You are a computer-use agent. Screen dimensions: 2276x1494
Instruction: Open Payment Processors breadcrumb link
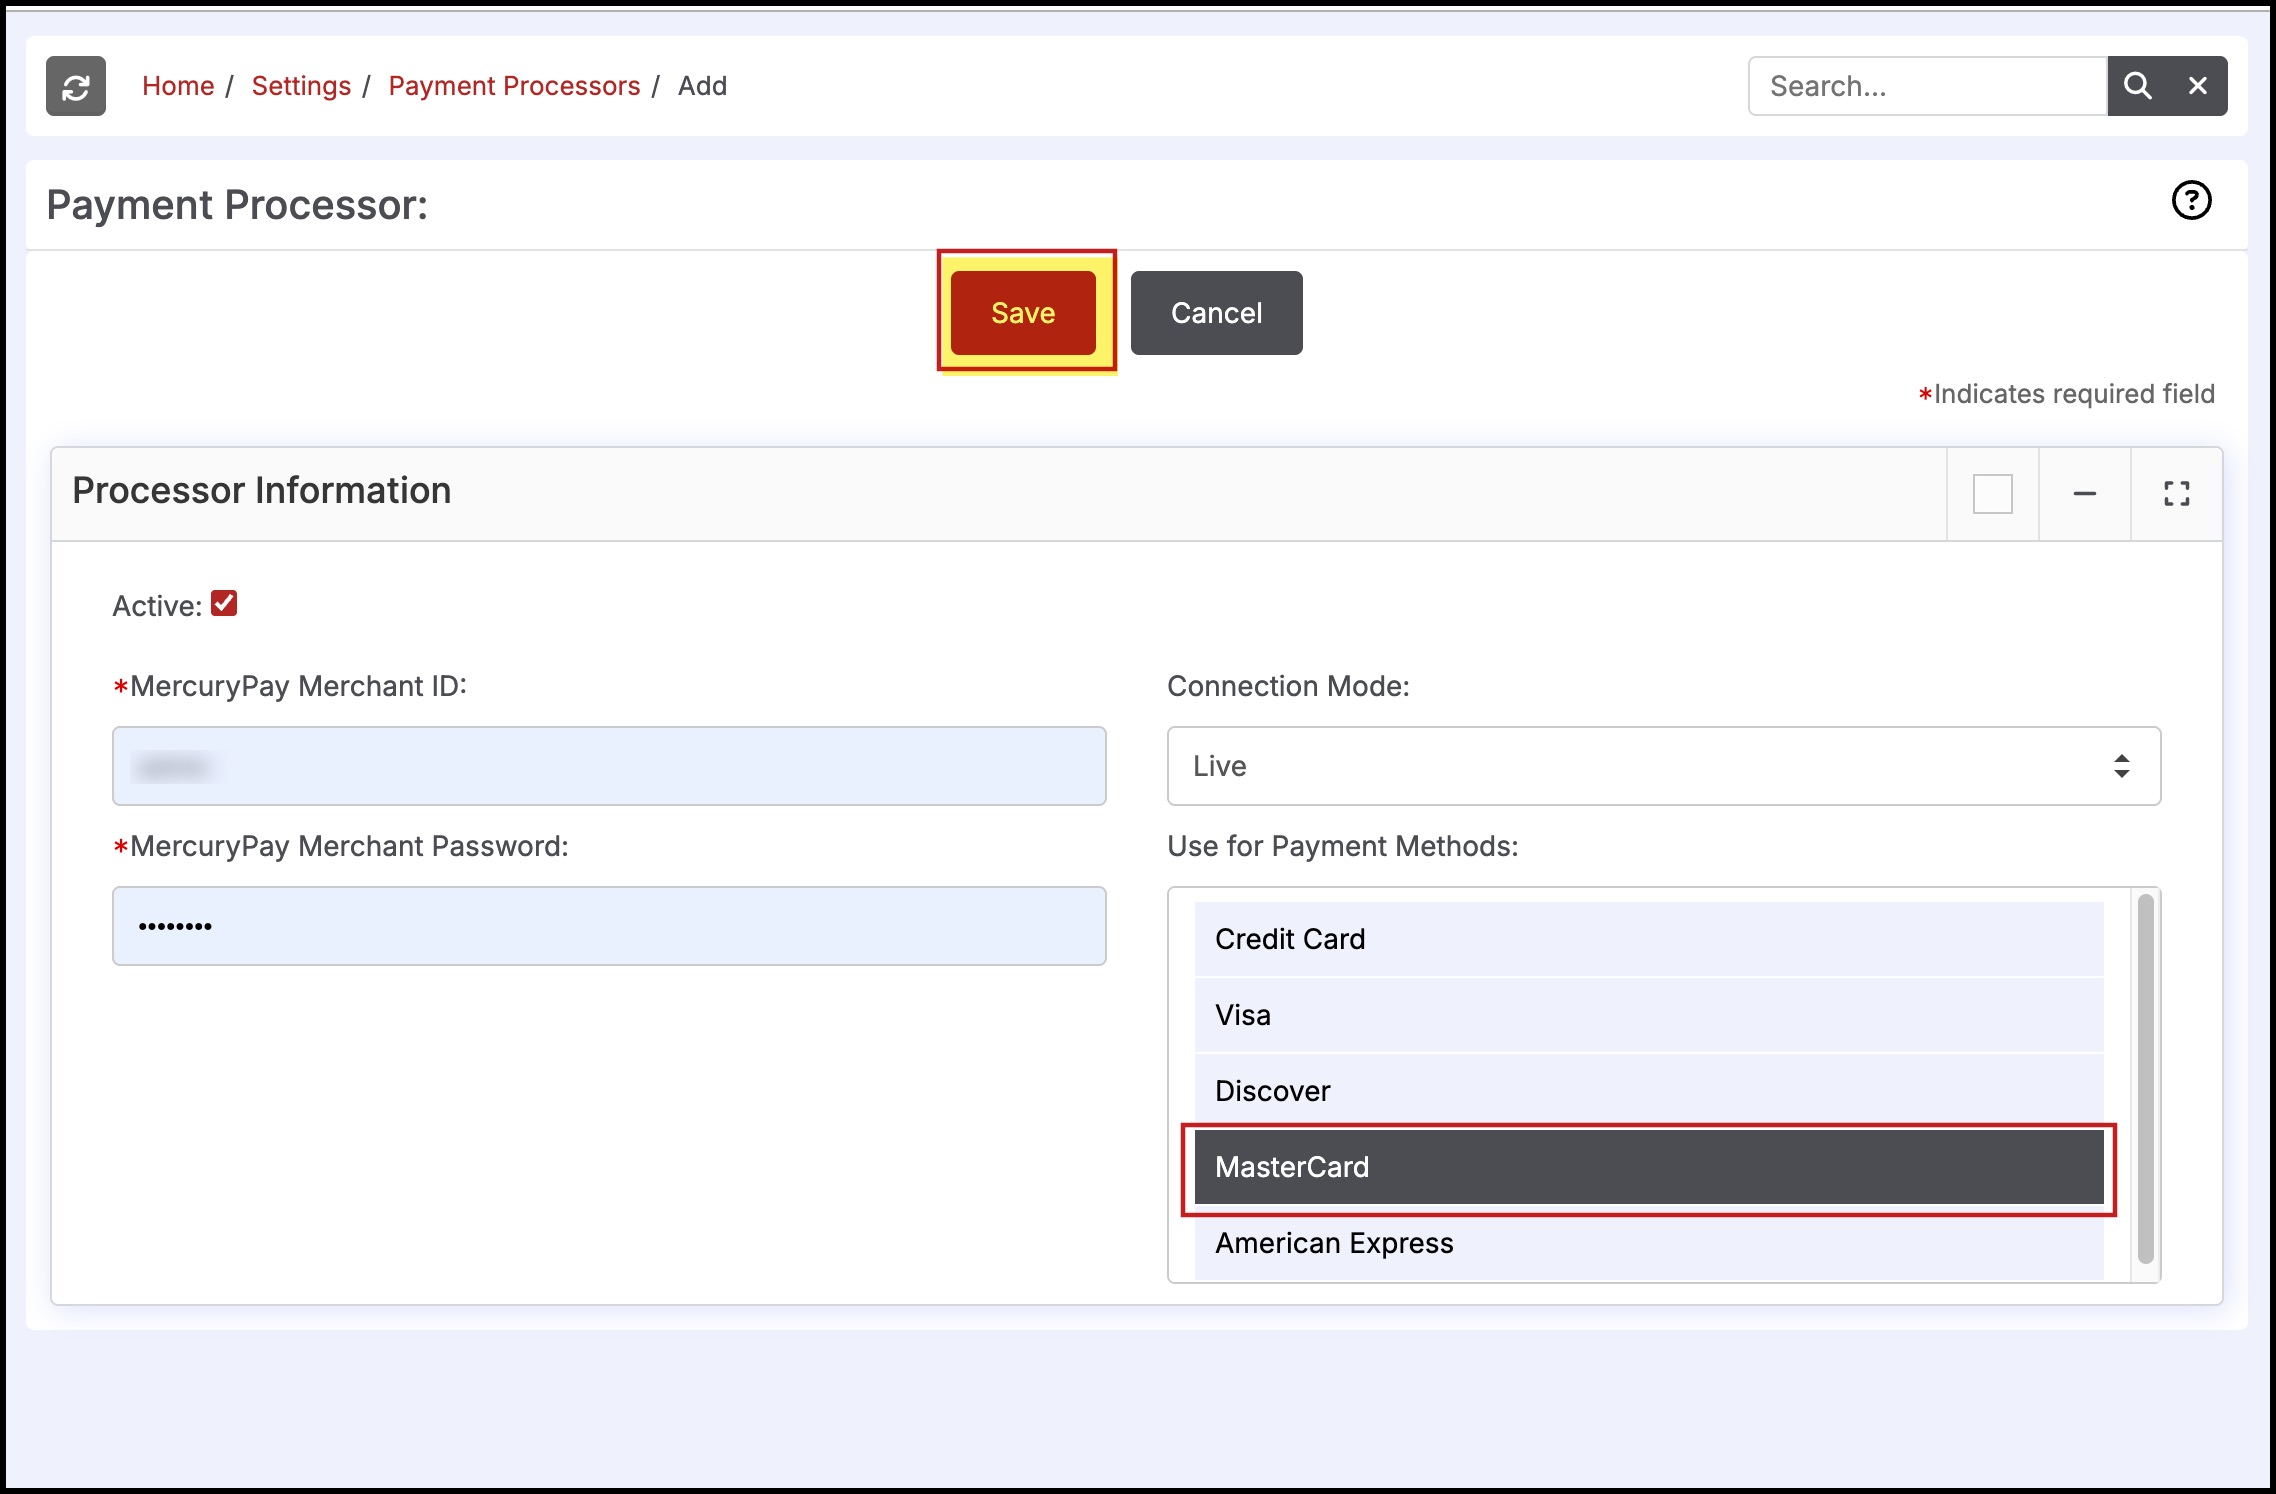click(514, 87)
